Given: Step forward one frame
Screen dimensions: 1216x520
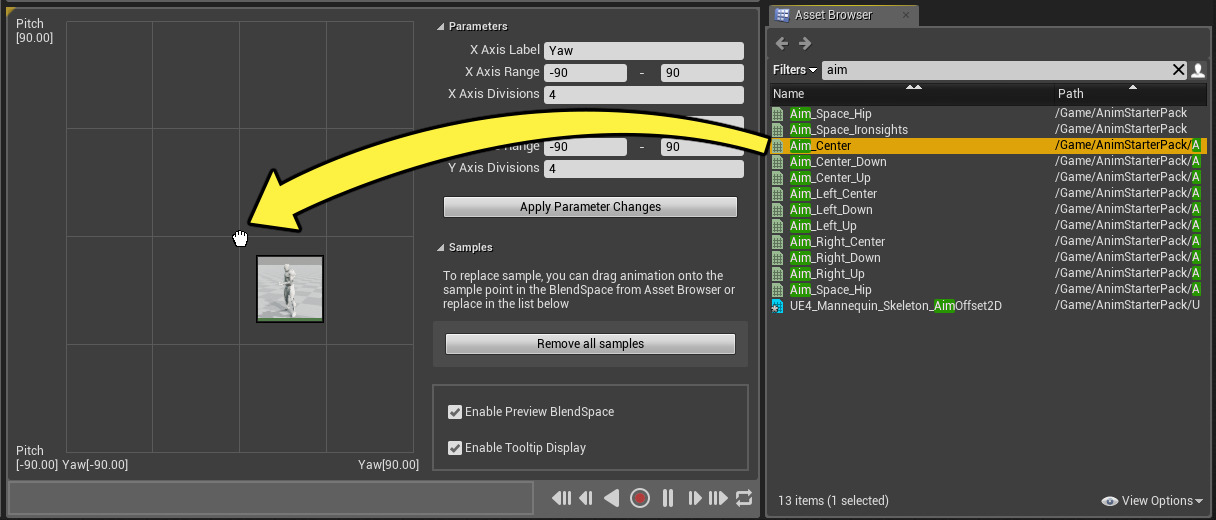Looking at the screenshot, I should click(x=693, y=498).
